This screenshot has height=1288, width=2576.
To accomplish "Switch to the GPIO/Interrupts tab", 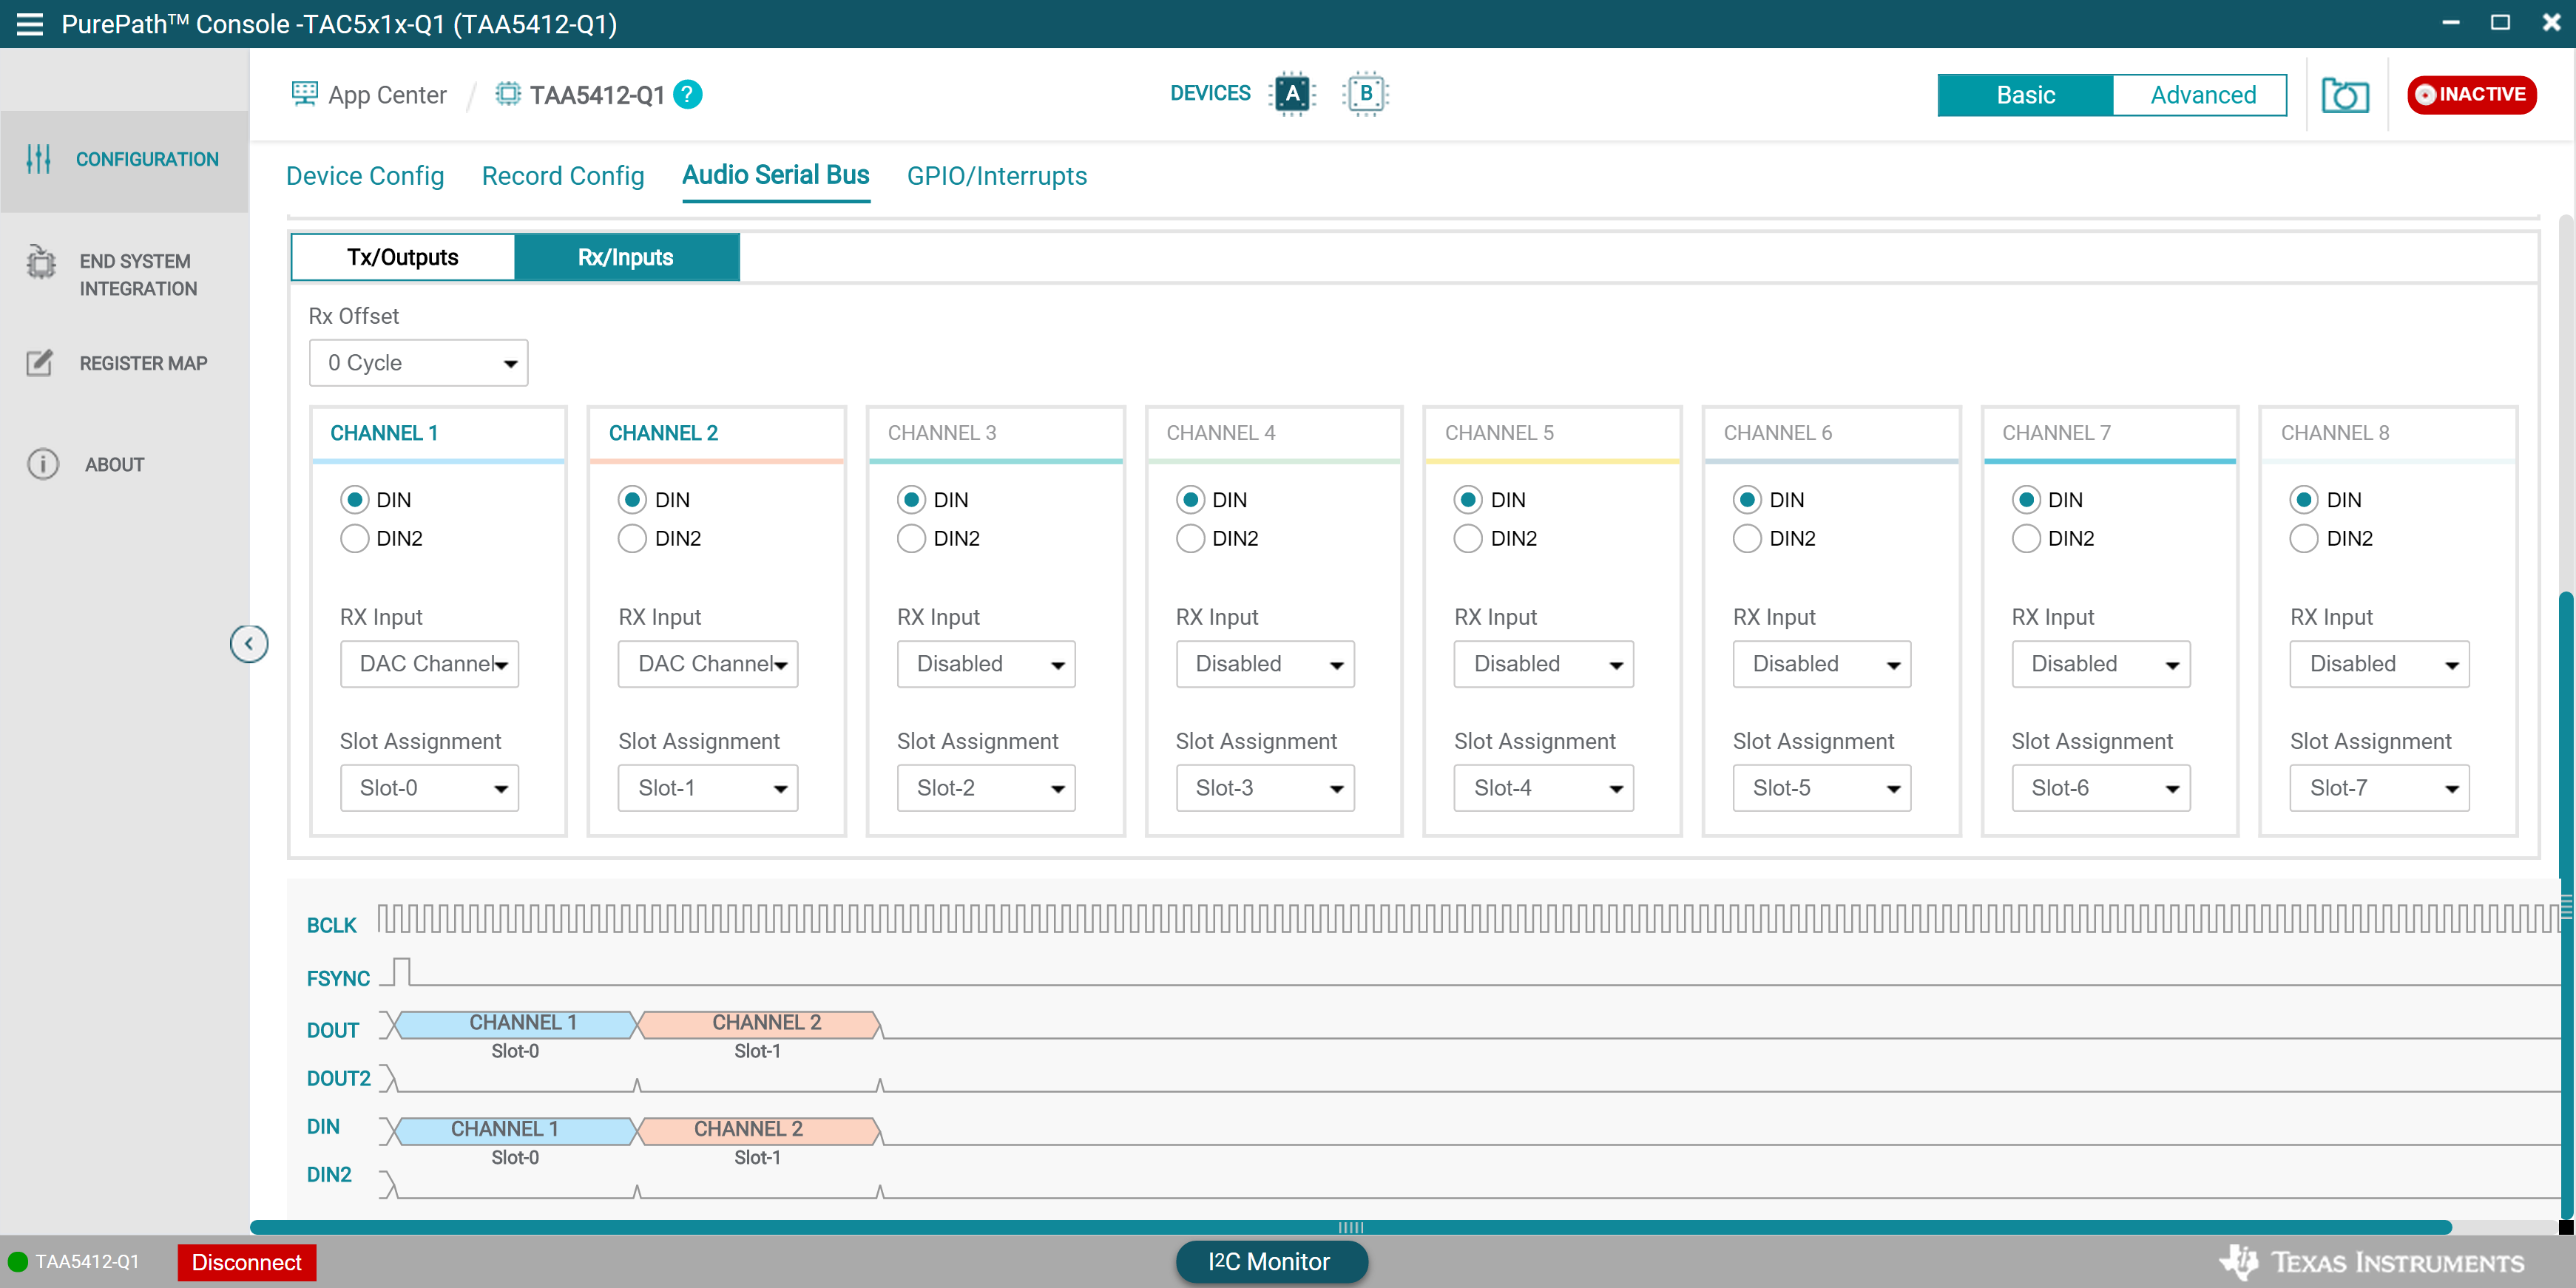I will coord(997,176).
